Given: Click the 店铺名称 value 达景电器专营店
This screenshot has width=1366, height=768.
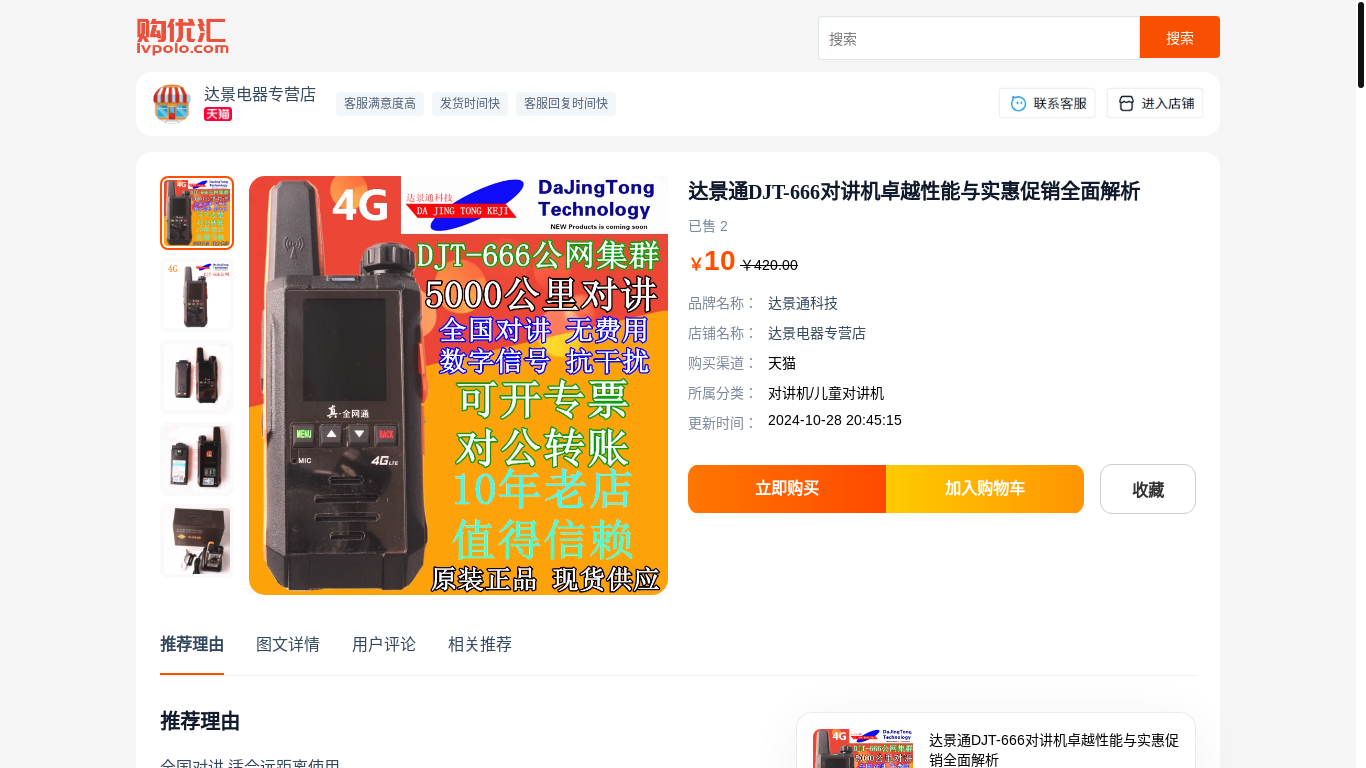Looking at the screenshot, I should (x=817, y=333).
